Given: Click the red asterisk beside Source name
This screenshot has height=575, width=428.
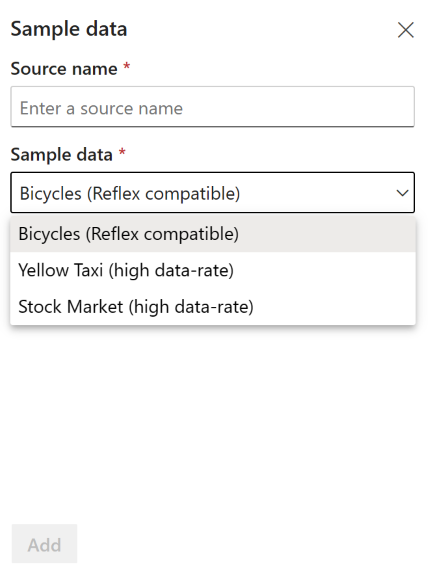Looking at the screenshot, I should pyautogui.click(x=127, y=66).
